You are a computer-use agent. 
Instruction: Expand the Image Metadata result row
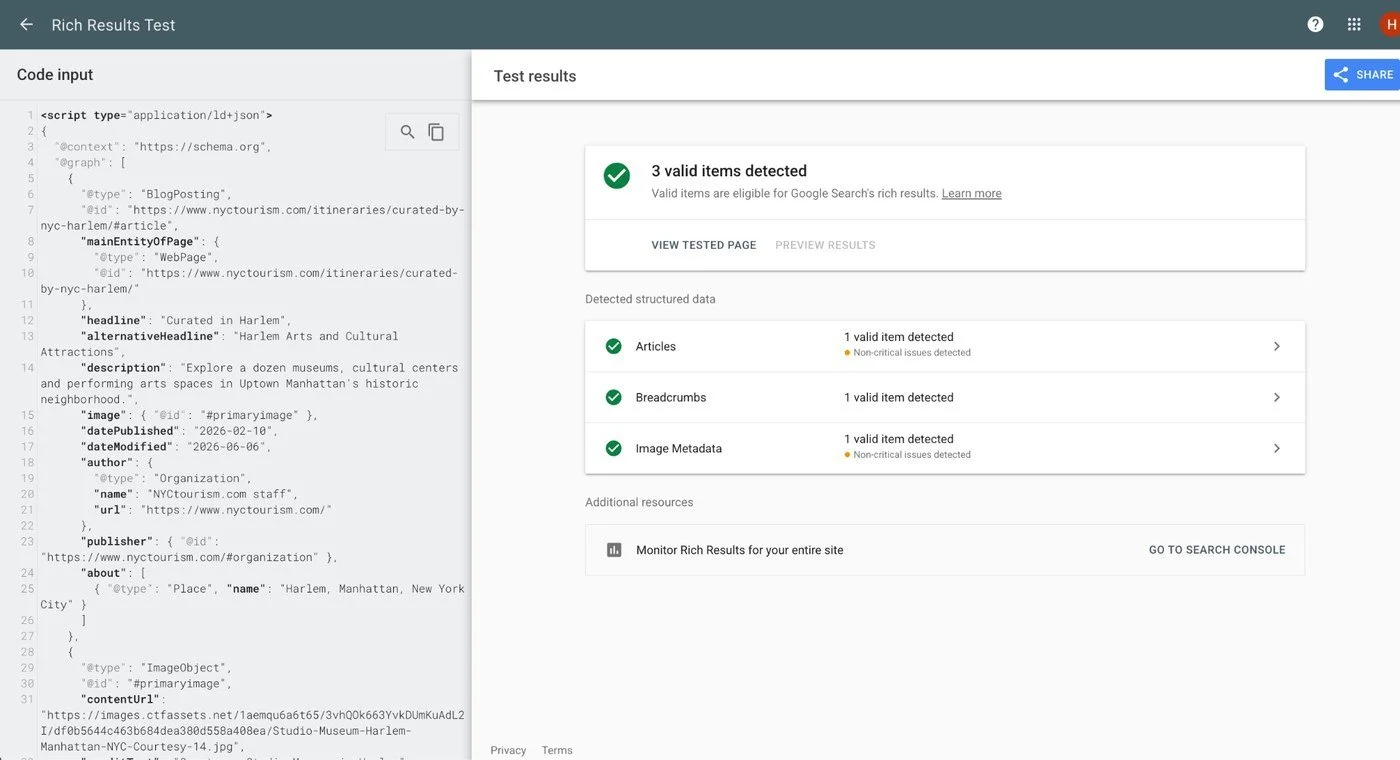click(945, 448)
